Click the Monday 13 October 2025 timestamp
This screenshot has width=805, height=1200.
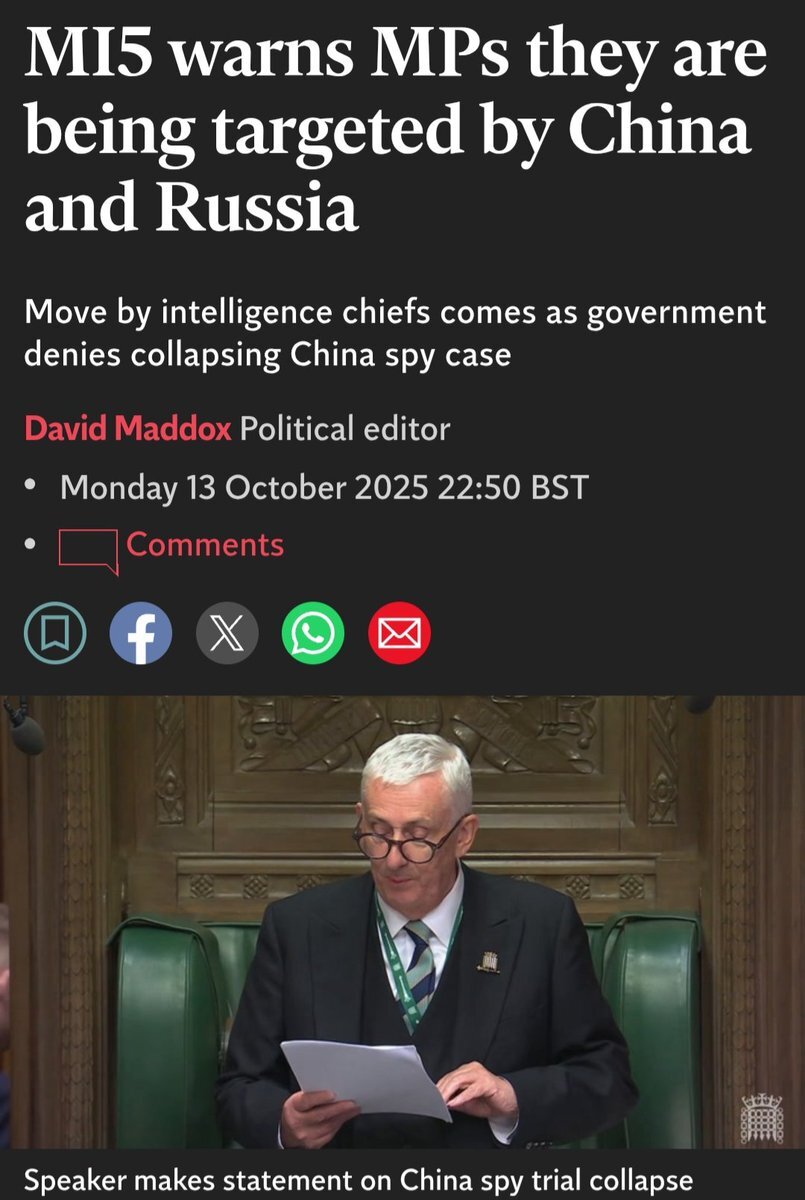click(x=325, y=488)
